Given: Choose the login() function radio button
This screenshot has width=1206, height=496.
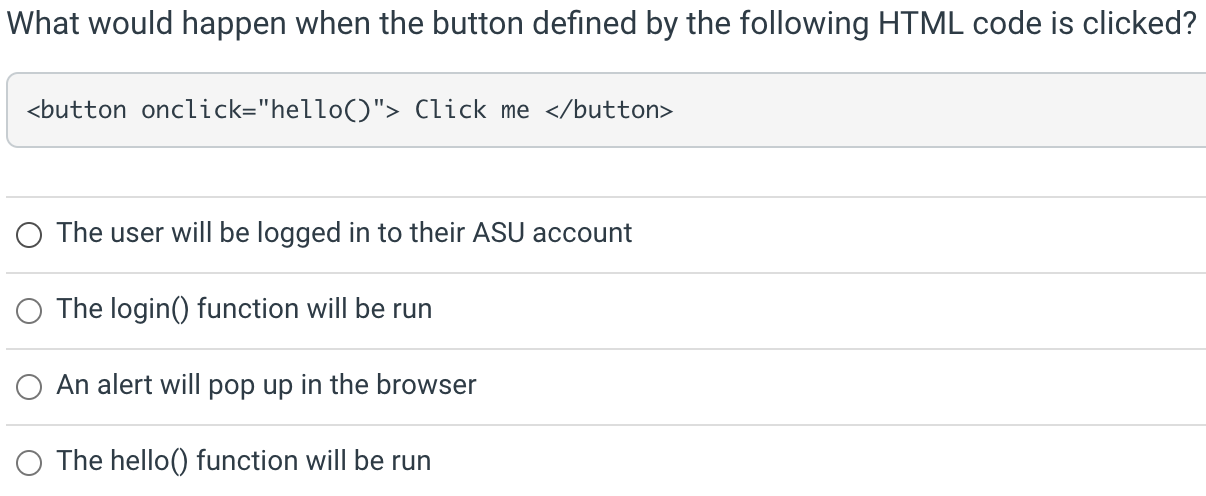Looking at the screenshot, I should (x=29, y=311).
